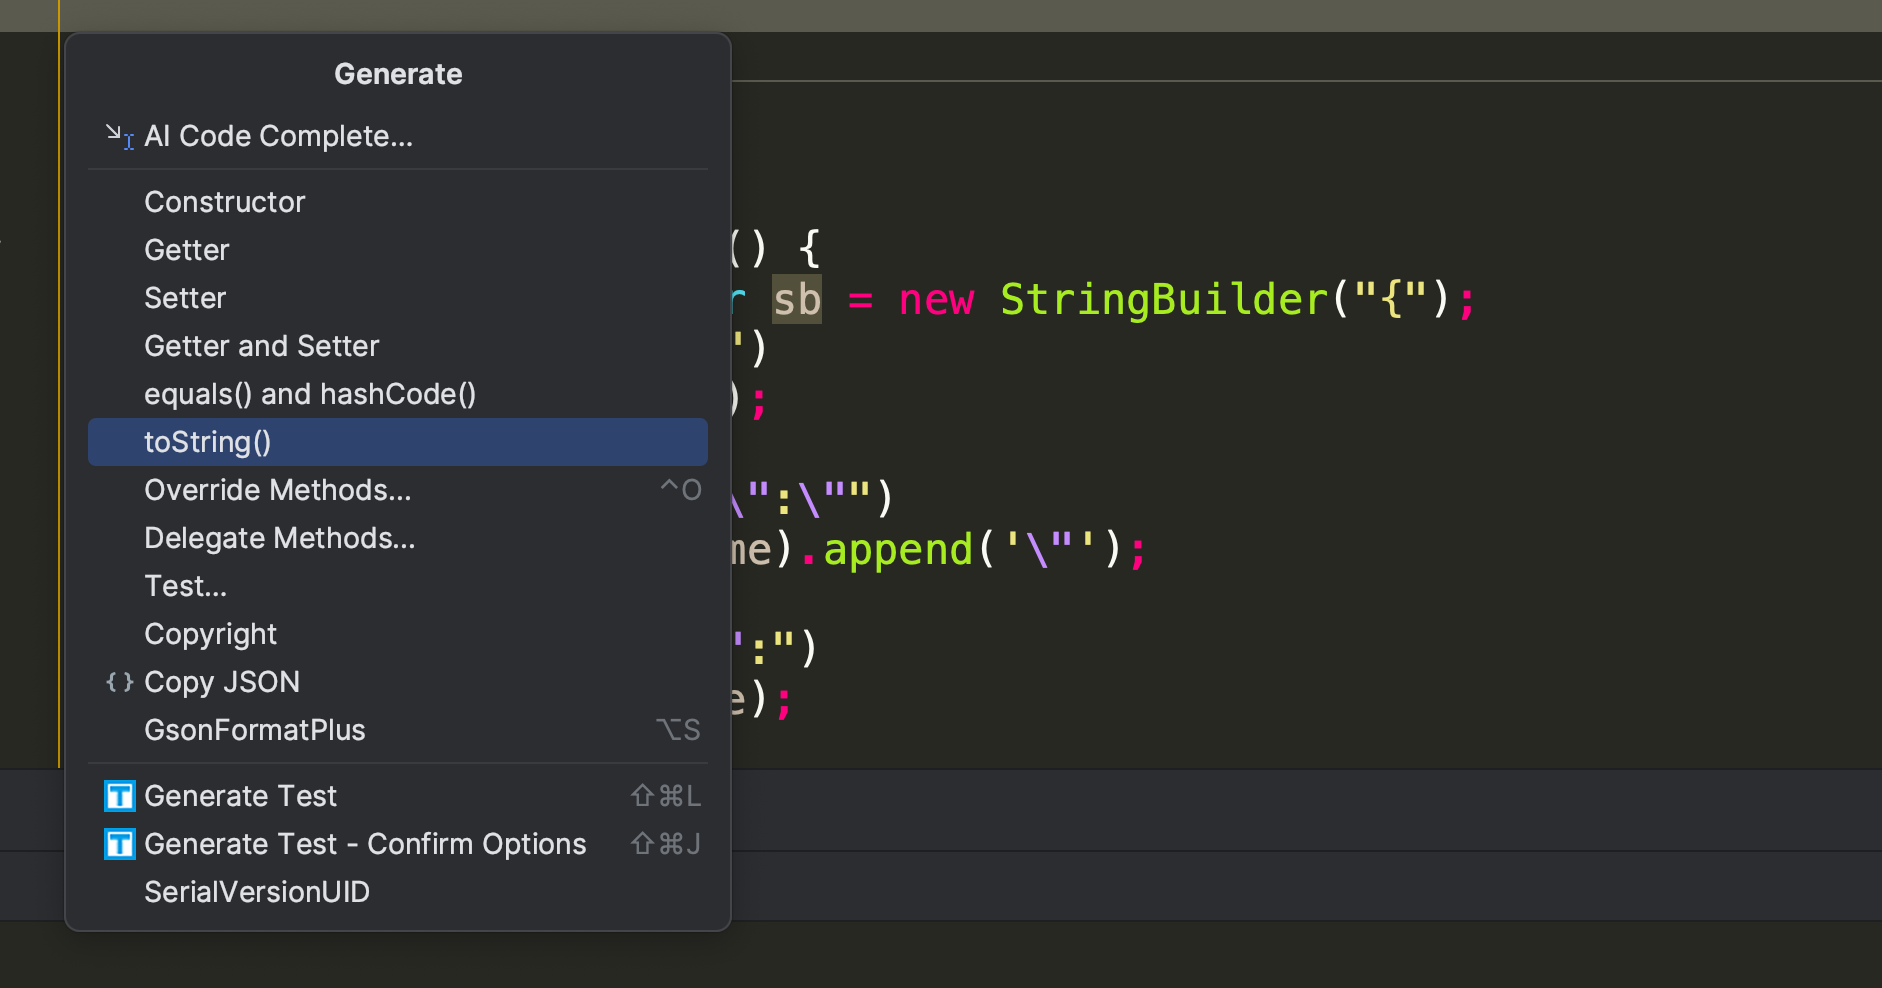Open Delegate Methods... dialog

click(398, 538)
